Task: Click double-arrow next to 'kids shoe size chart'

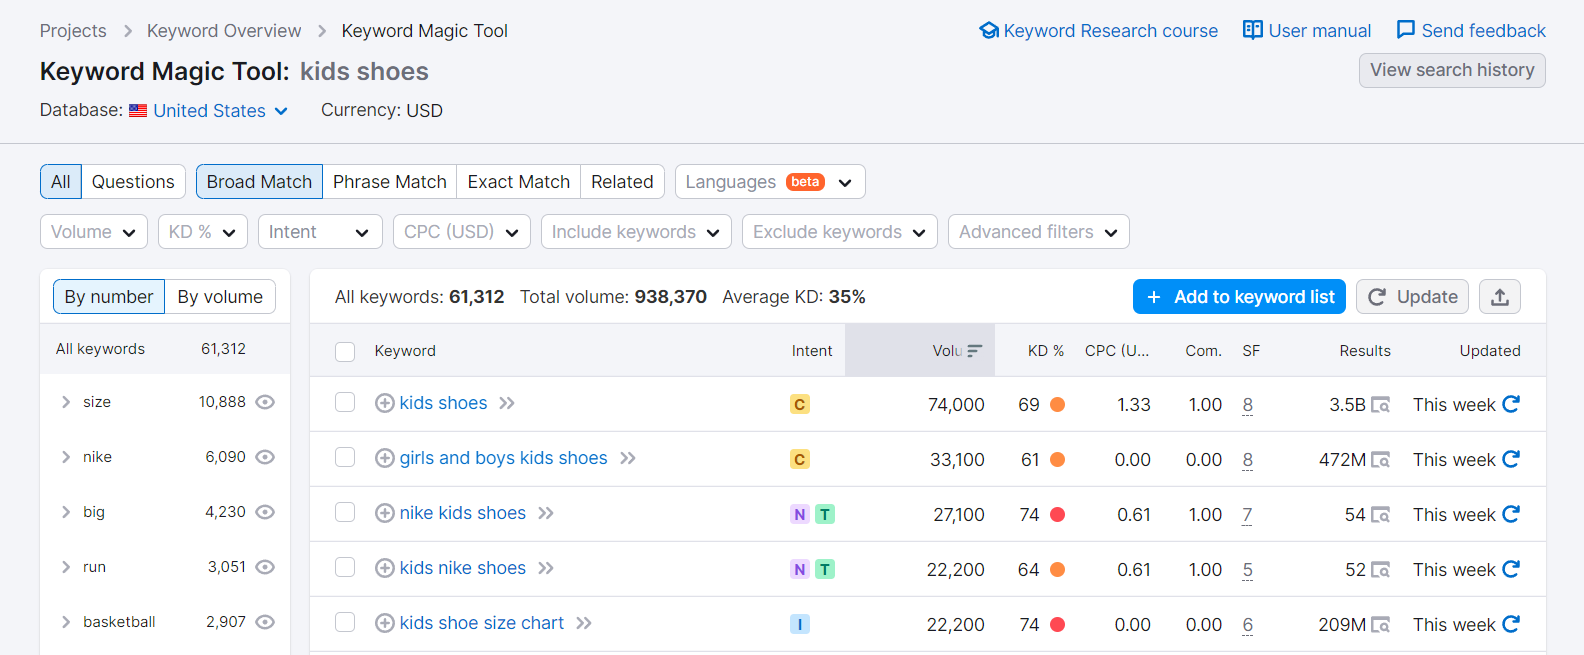Action: pyautogui.click(x=584, y=623)
